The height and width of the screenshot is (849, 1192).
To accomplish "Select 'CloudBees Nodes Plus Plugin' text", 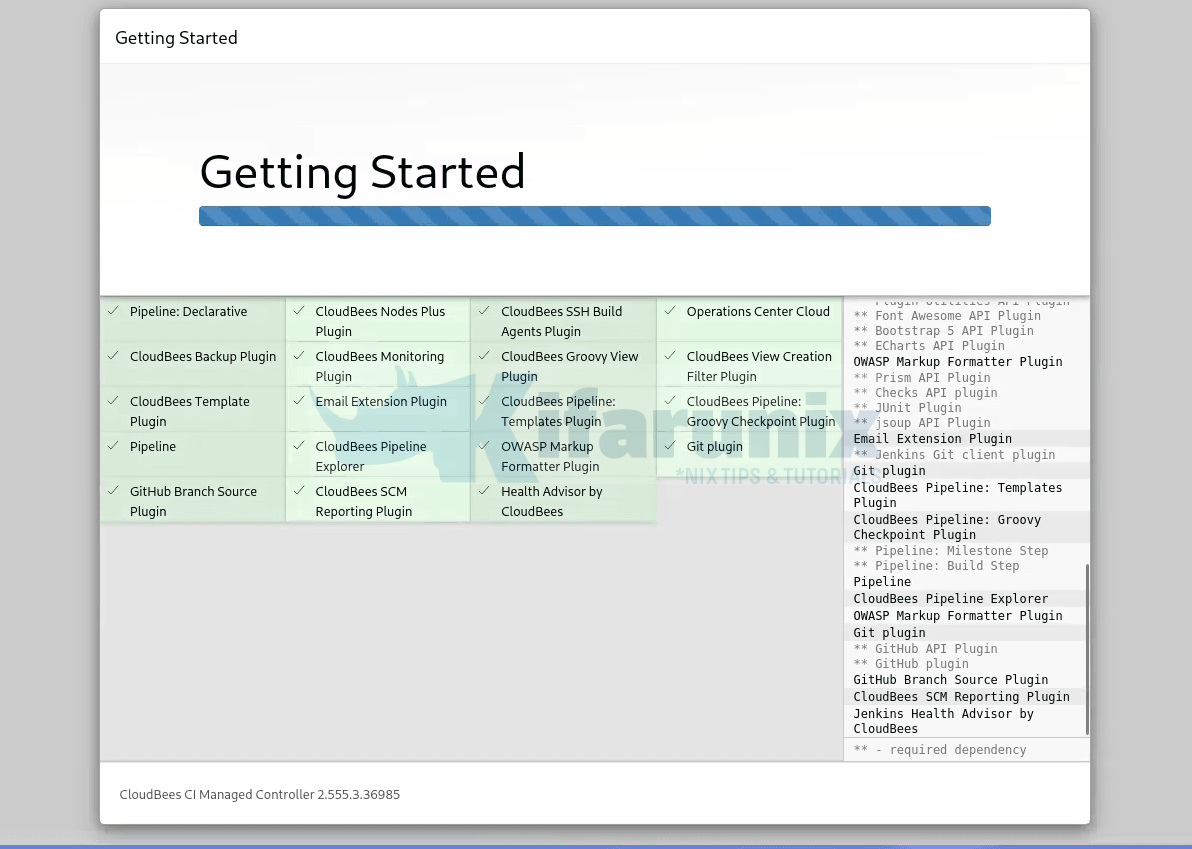I will [380, 322].
